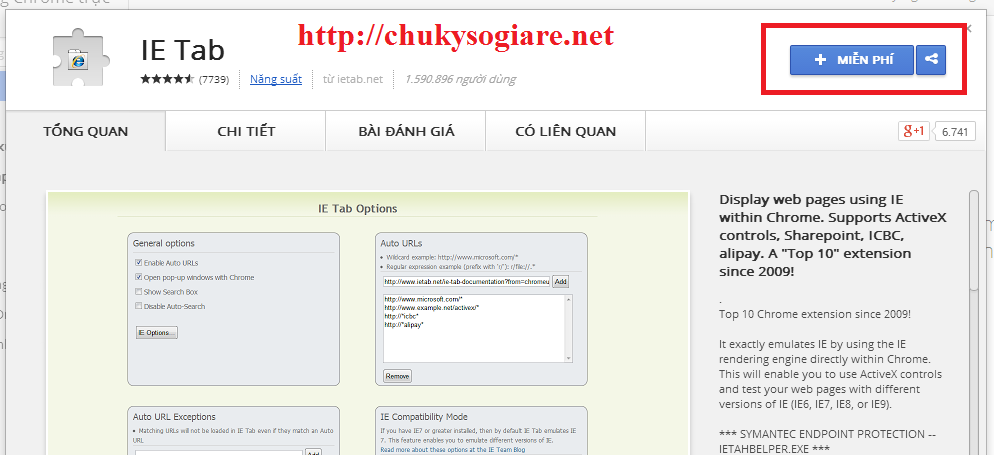Switch to the TỔNG QUAN tab
This screenshot has height=455, width=994.
[86, 131]
